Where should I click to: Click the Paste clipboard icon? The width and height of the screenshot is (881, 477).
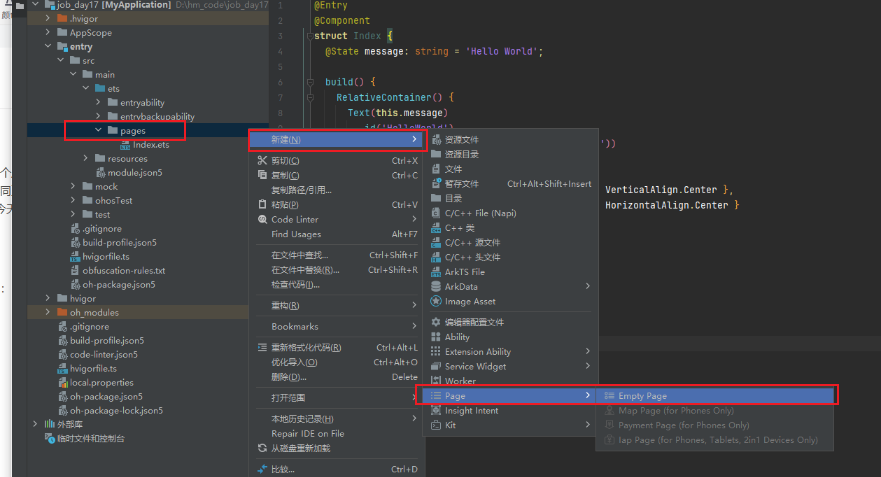pos(262,205)
